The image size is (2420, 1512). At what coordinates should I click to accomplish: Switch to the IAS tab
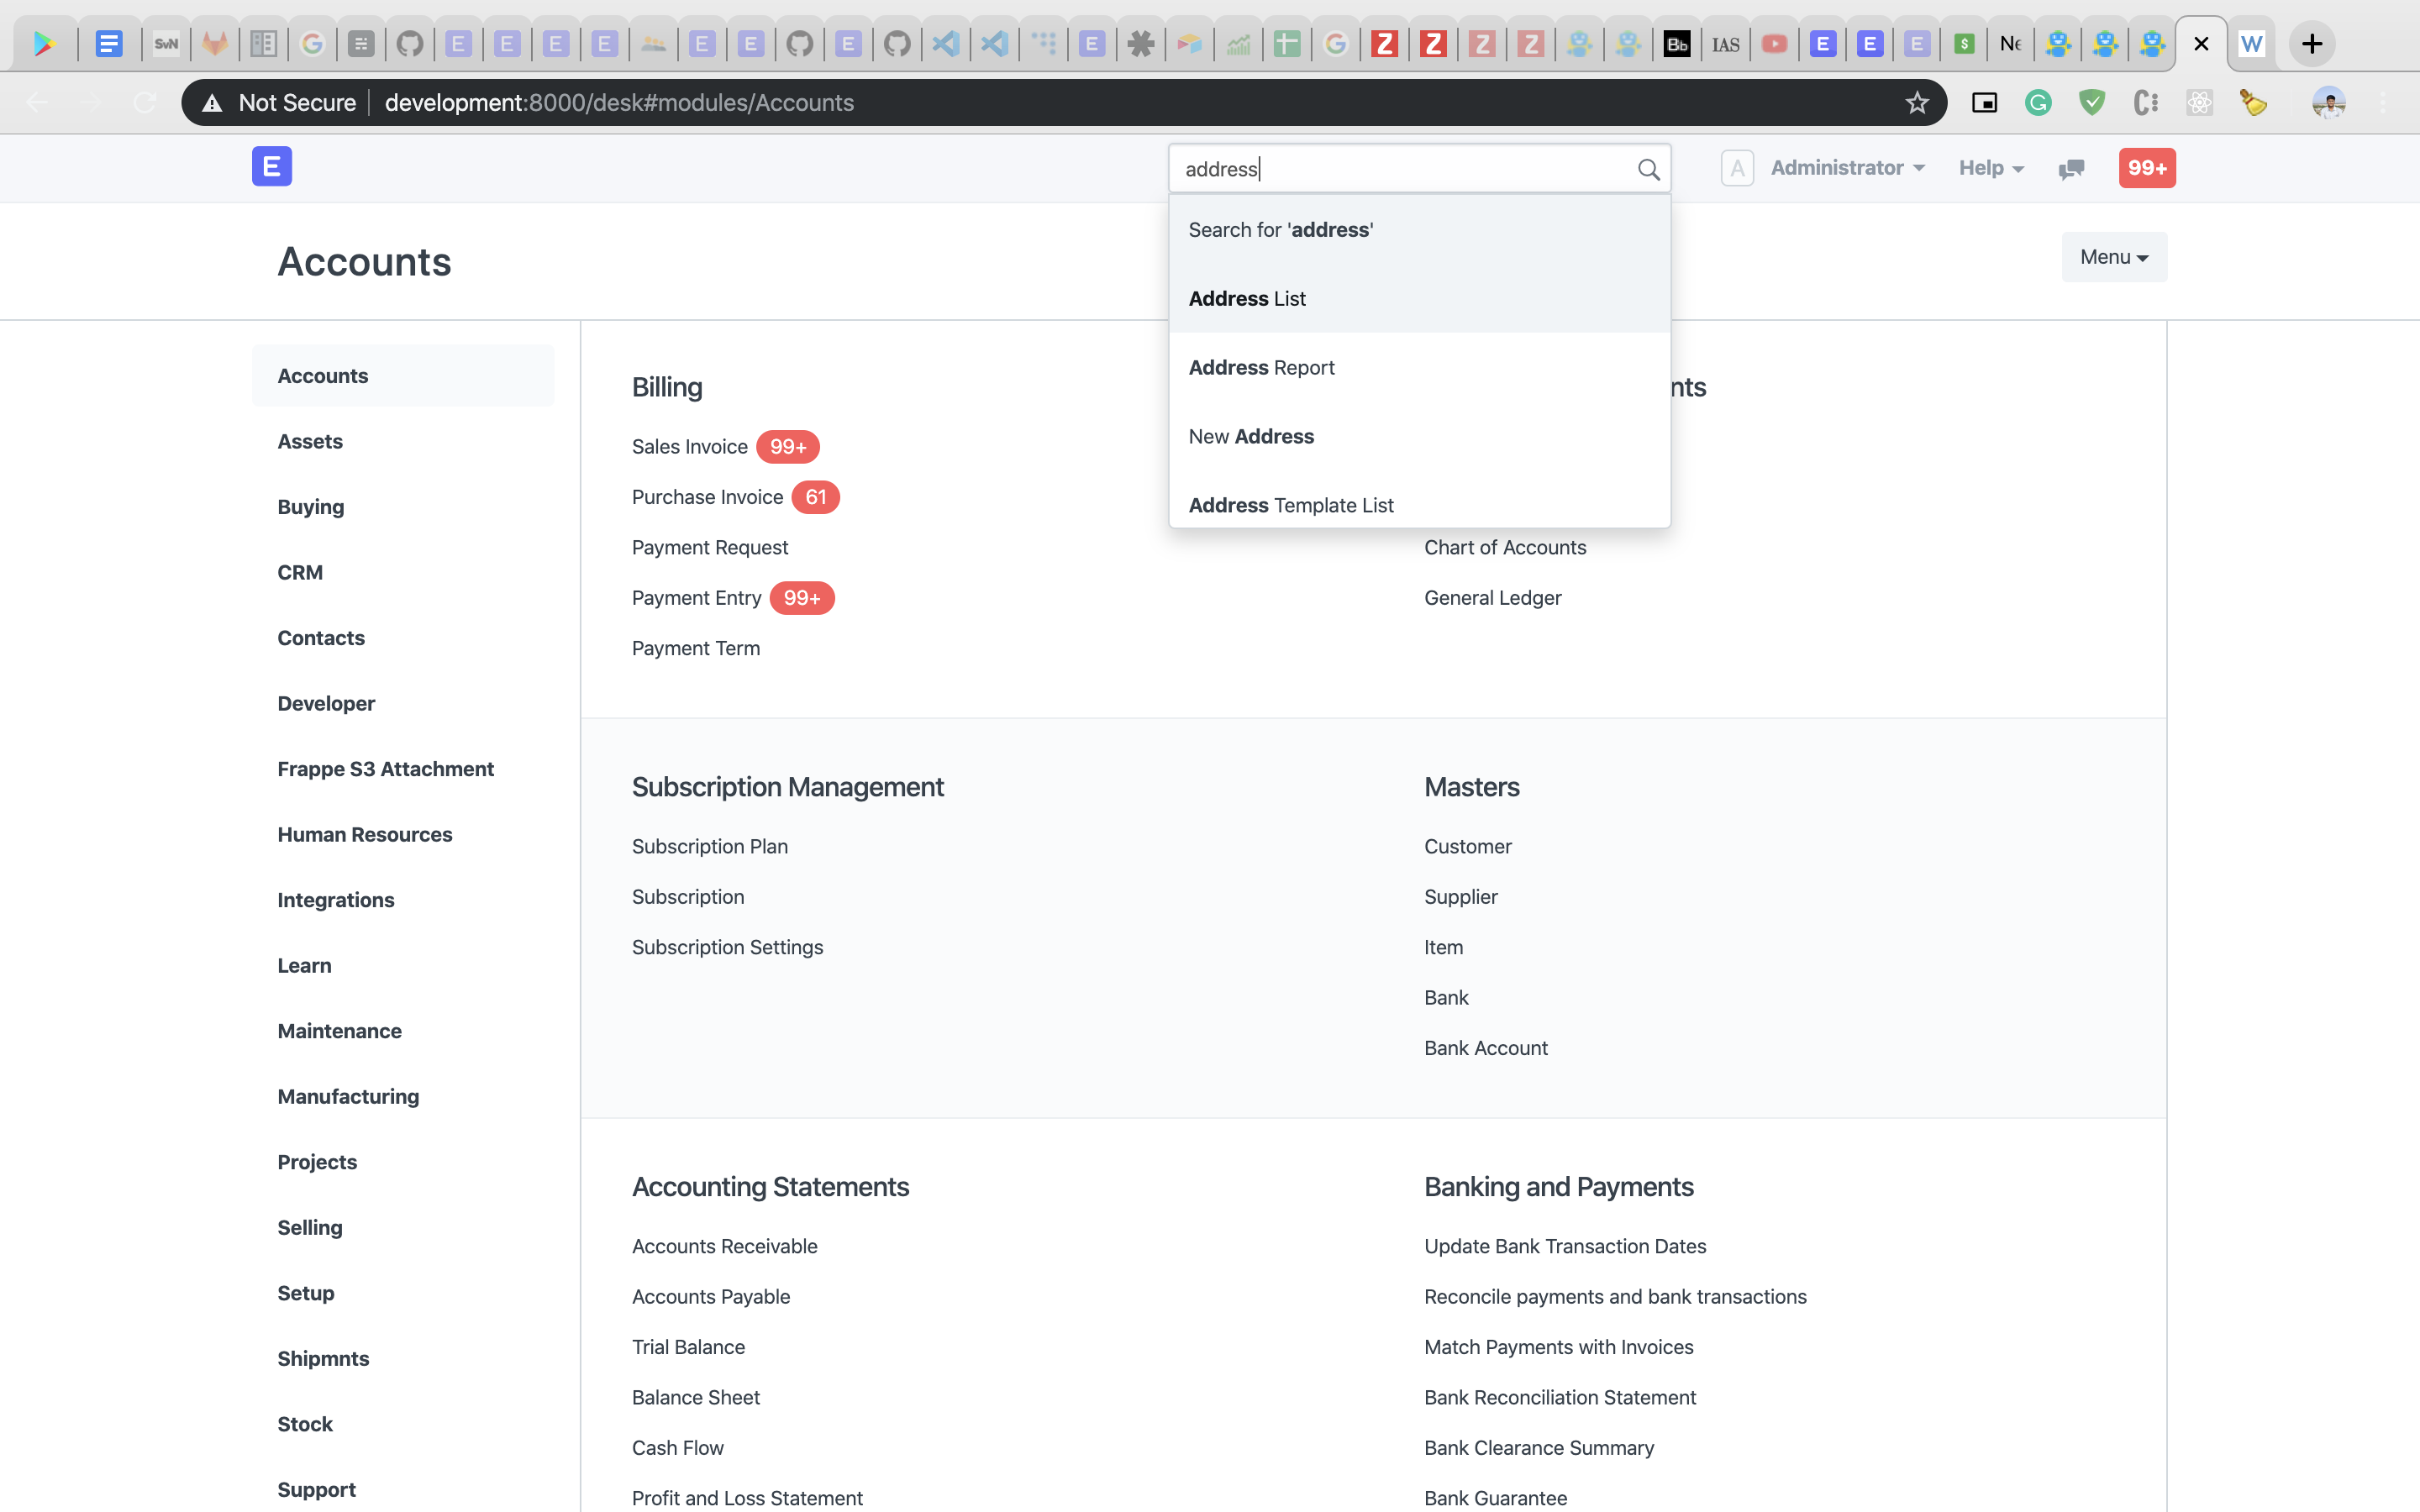[x=1725, y=44]
